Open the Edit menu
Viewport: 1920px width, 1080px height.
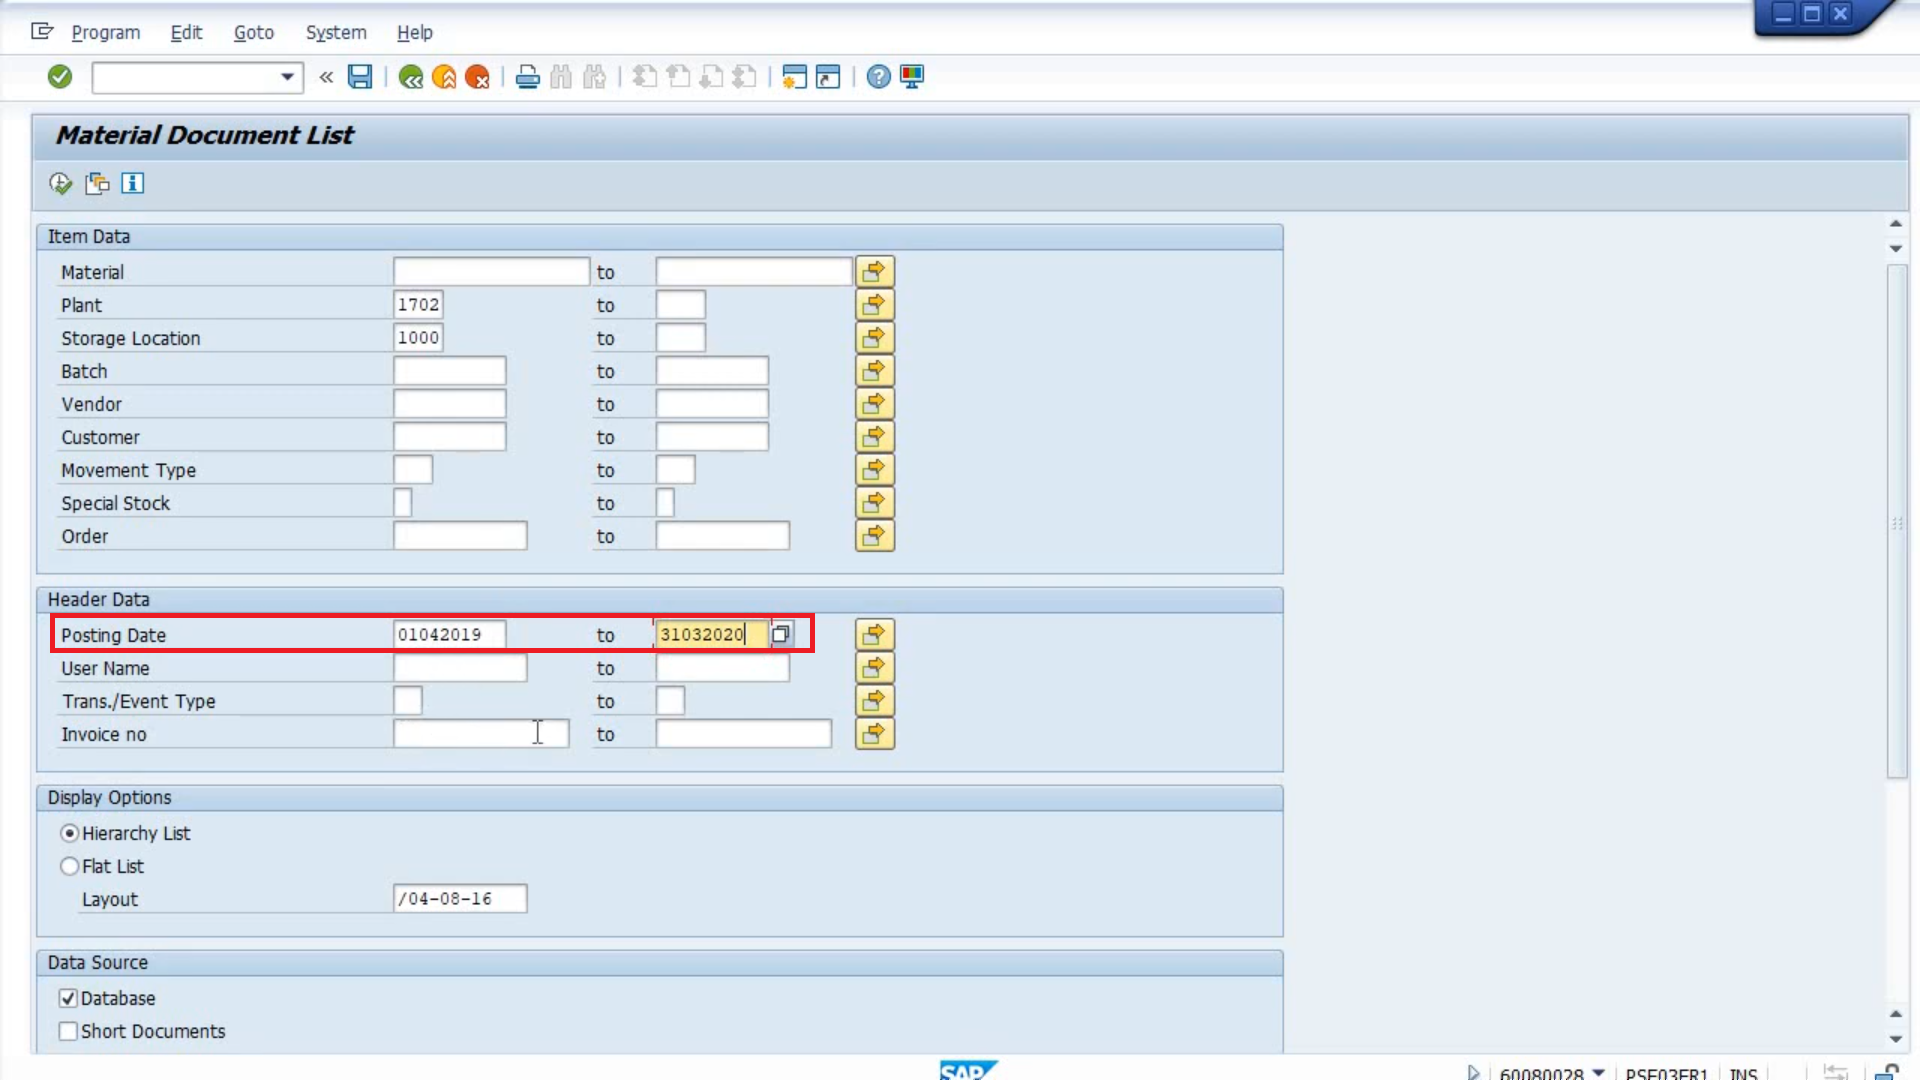tap(185, 32)
